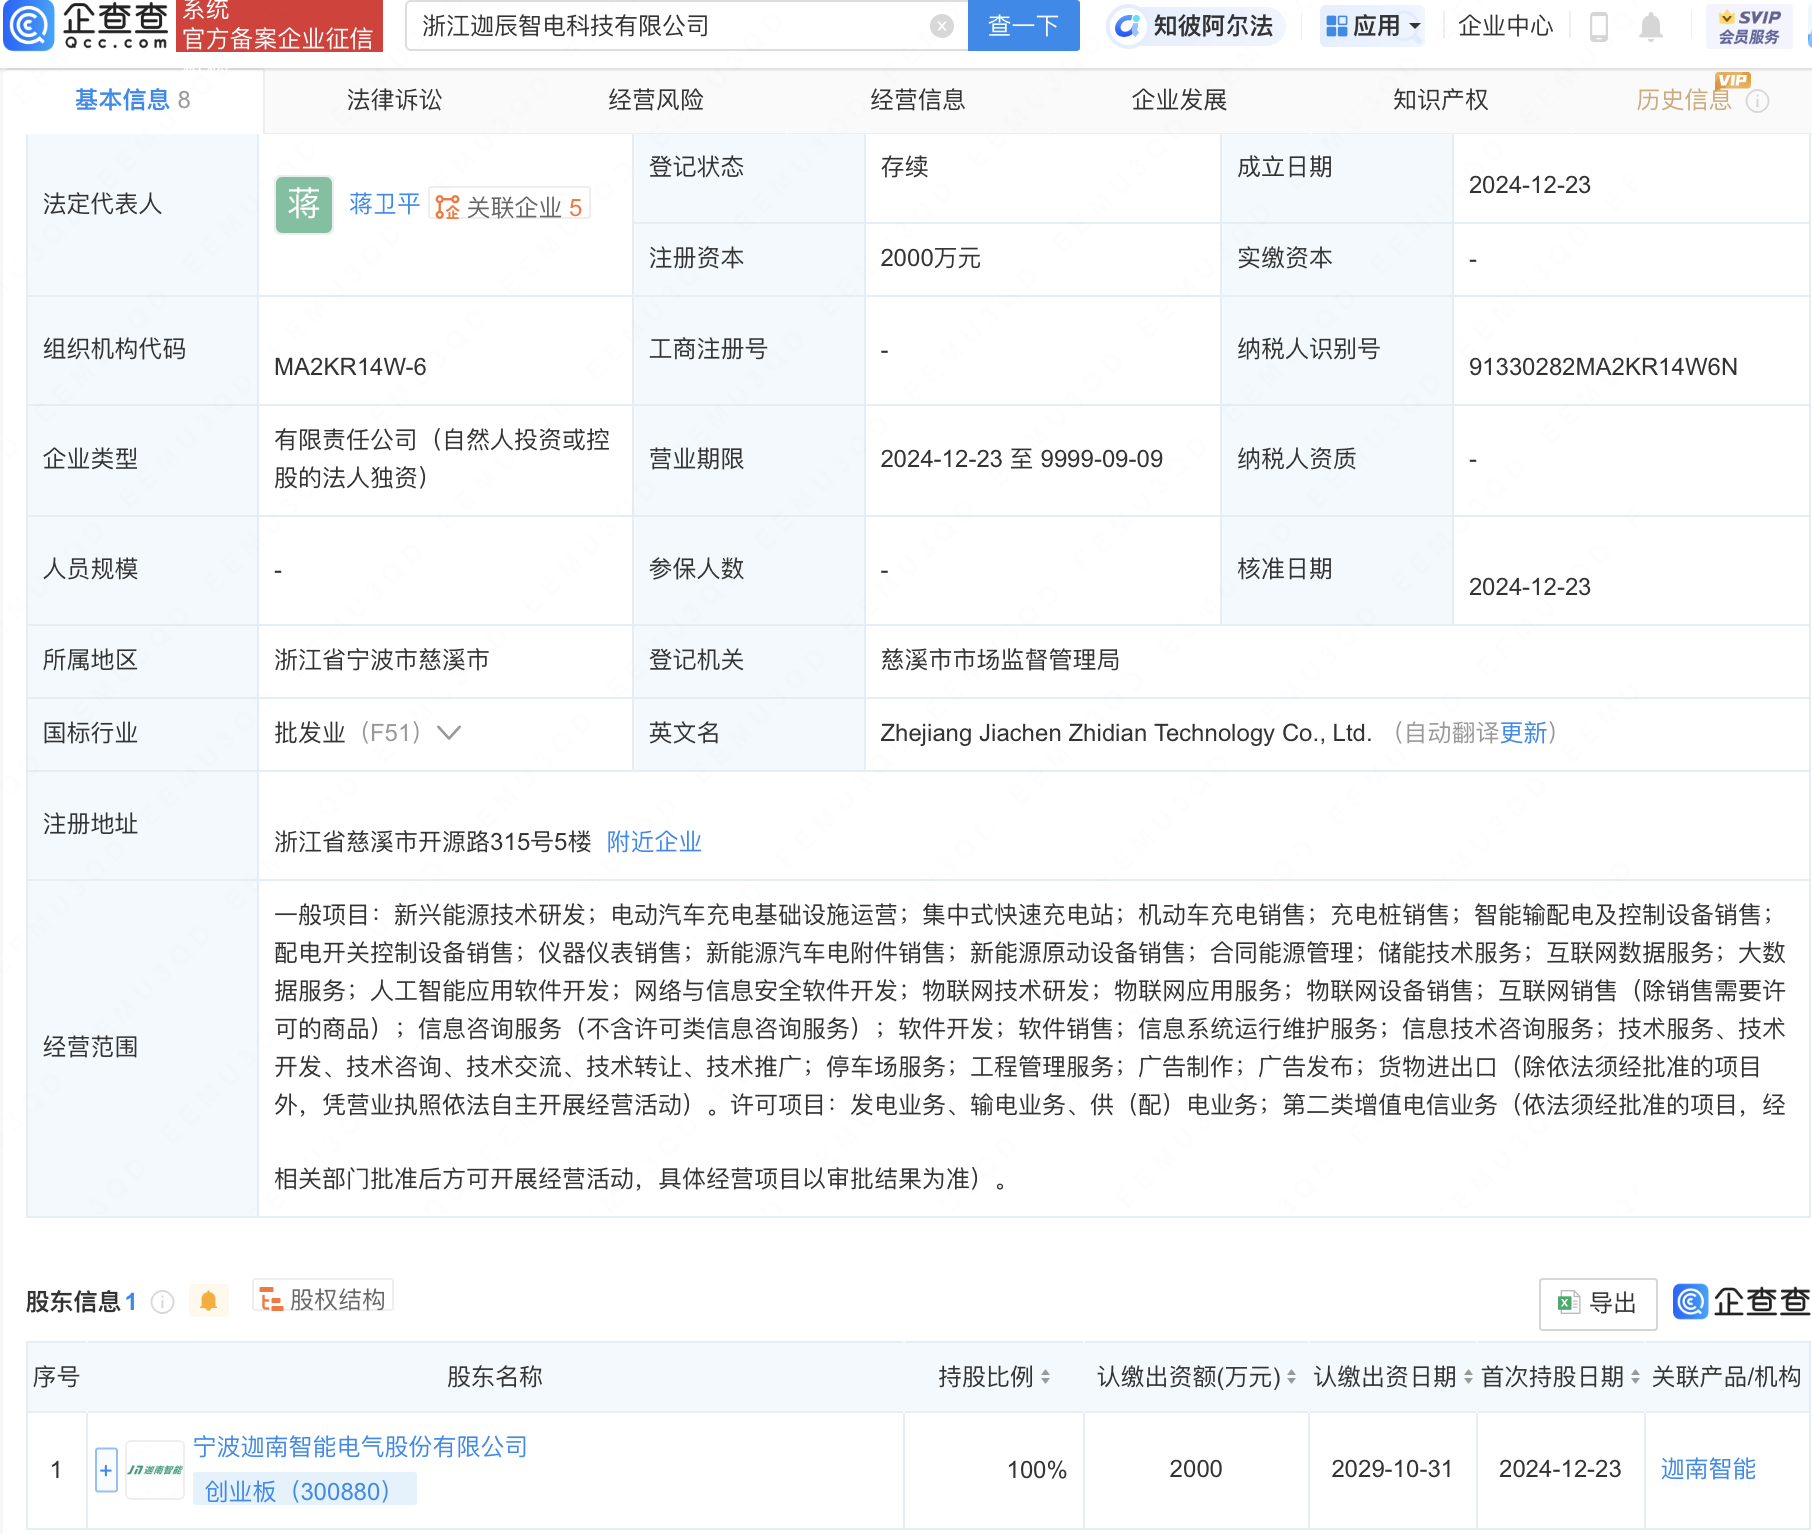Screen dimensions: 1812x1534
Task: Click the company name search field
Action: [670, 26]
